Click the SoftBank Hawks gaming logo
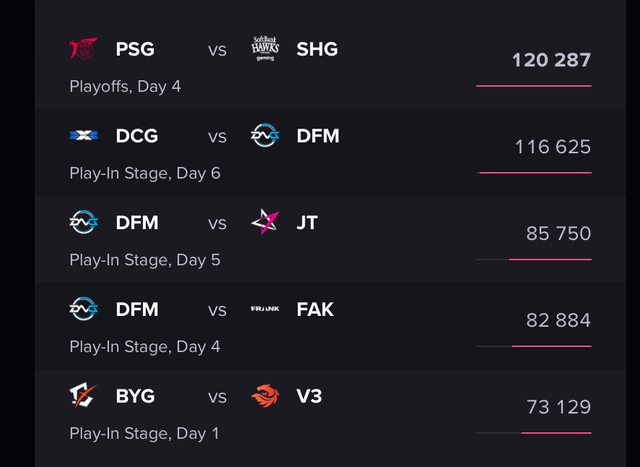640x467 pixels. pos(265,48)
